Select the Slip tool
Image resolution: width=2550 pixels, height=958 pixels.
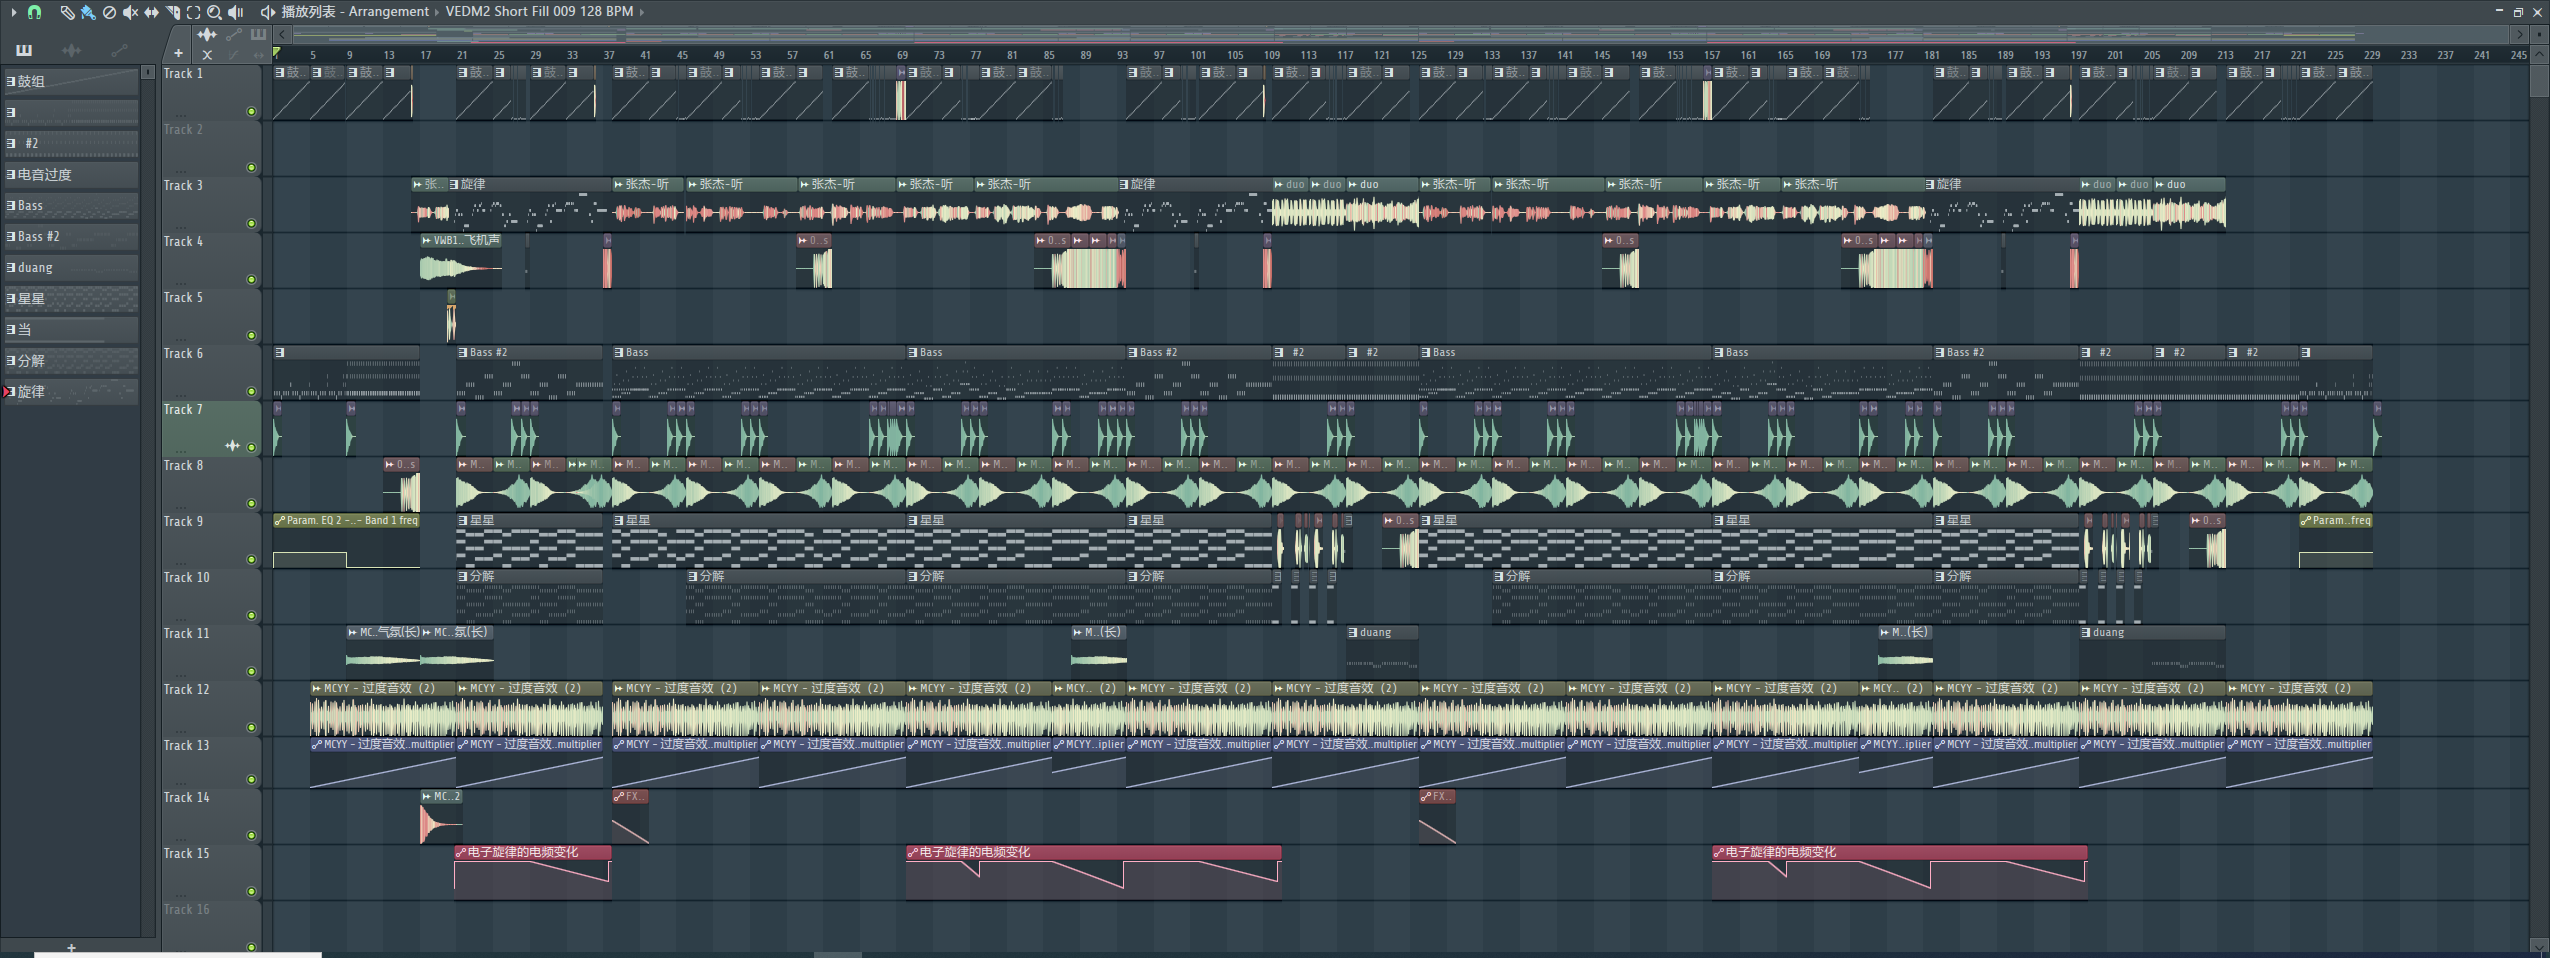151,12
